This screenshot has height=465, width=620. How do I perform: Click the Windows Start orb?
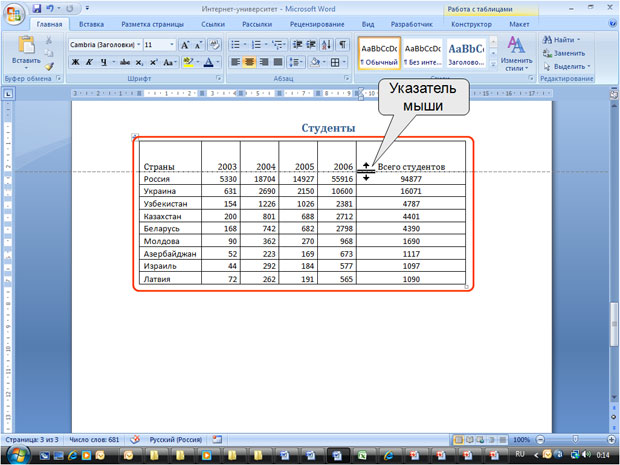tap(17, 455)
